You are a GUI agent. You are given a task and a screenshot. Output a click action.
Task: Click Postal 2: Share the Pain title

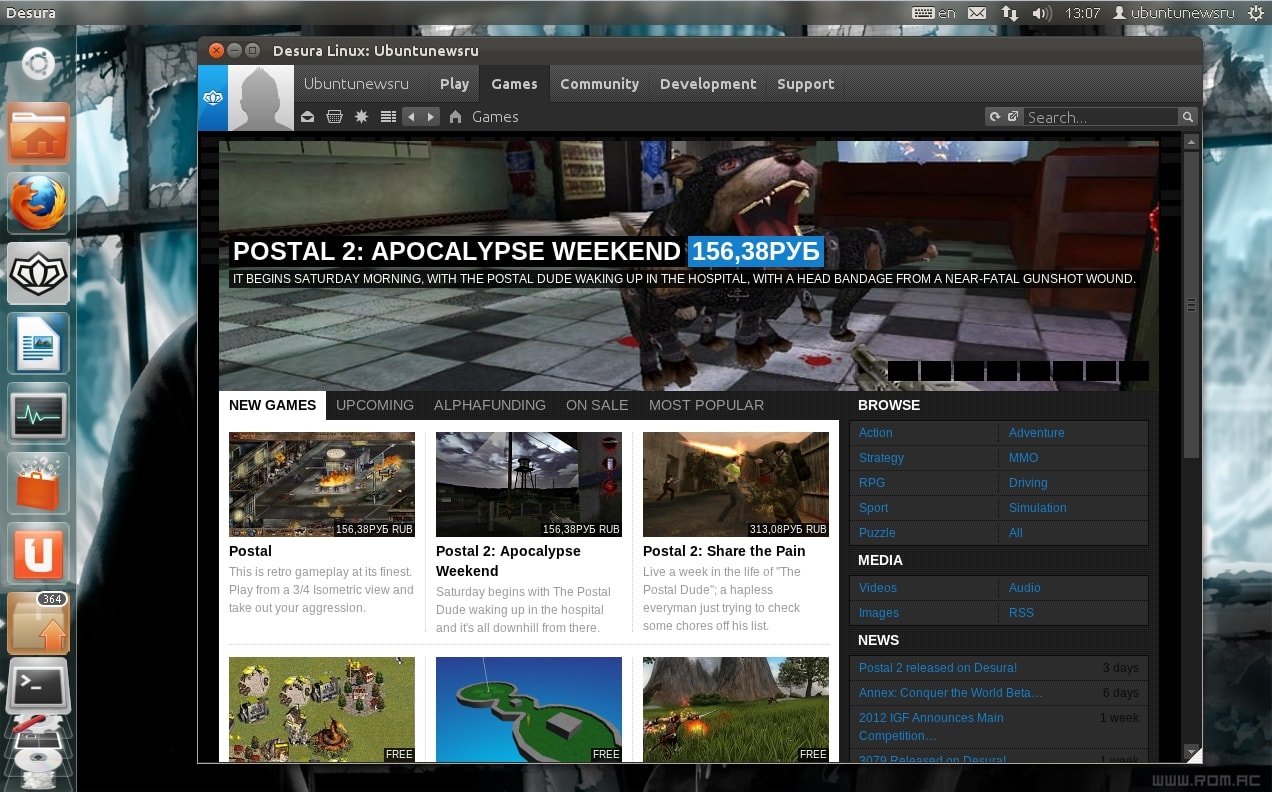click(724, 551)
